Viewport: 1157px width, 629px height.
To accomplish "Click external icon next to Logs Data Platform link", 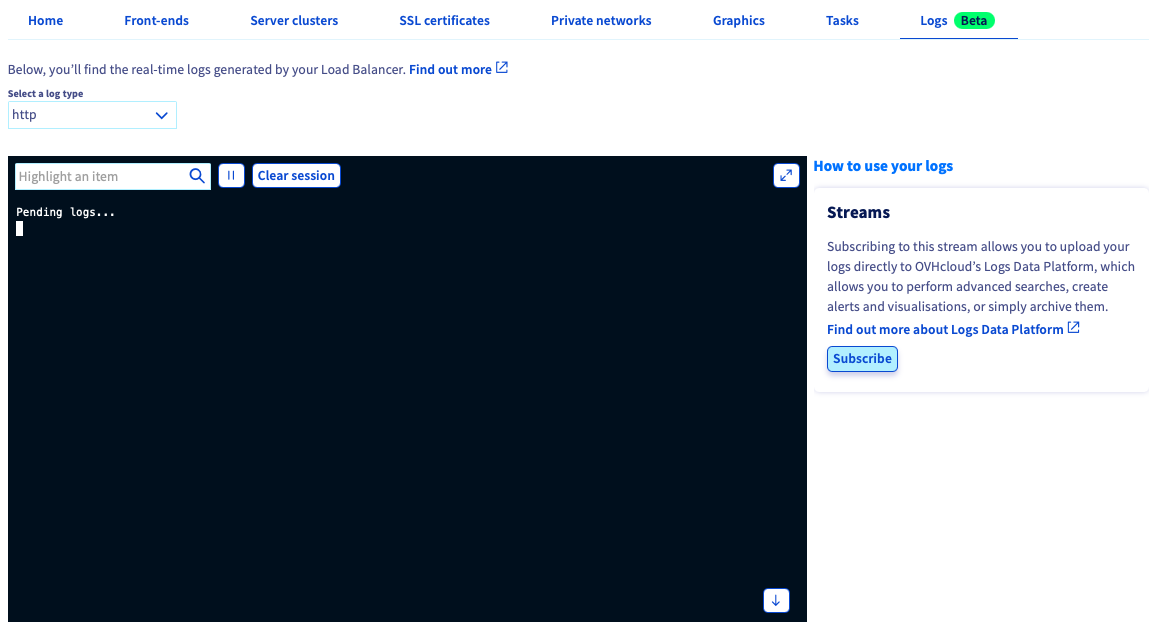I will click(1074, 327).
